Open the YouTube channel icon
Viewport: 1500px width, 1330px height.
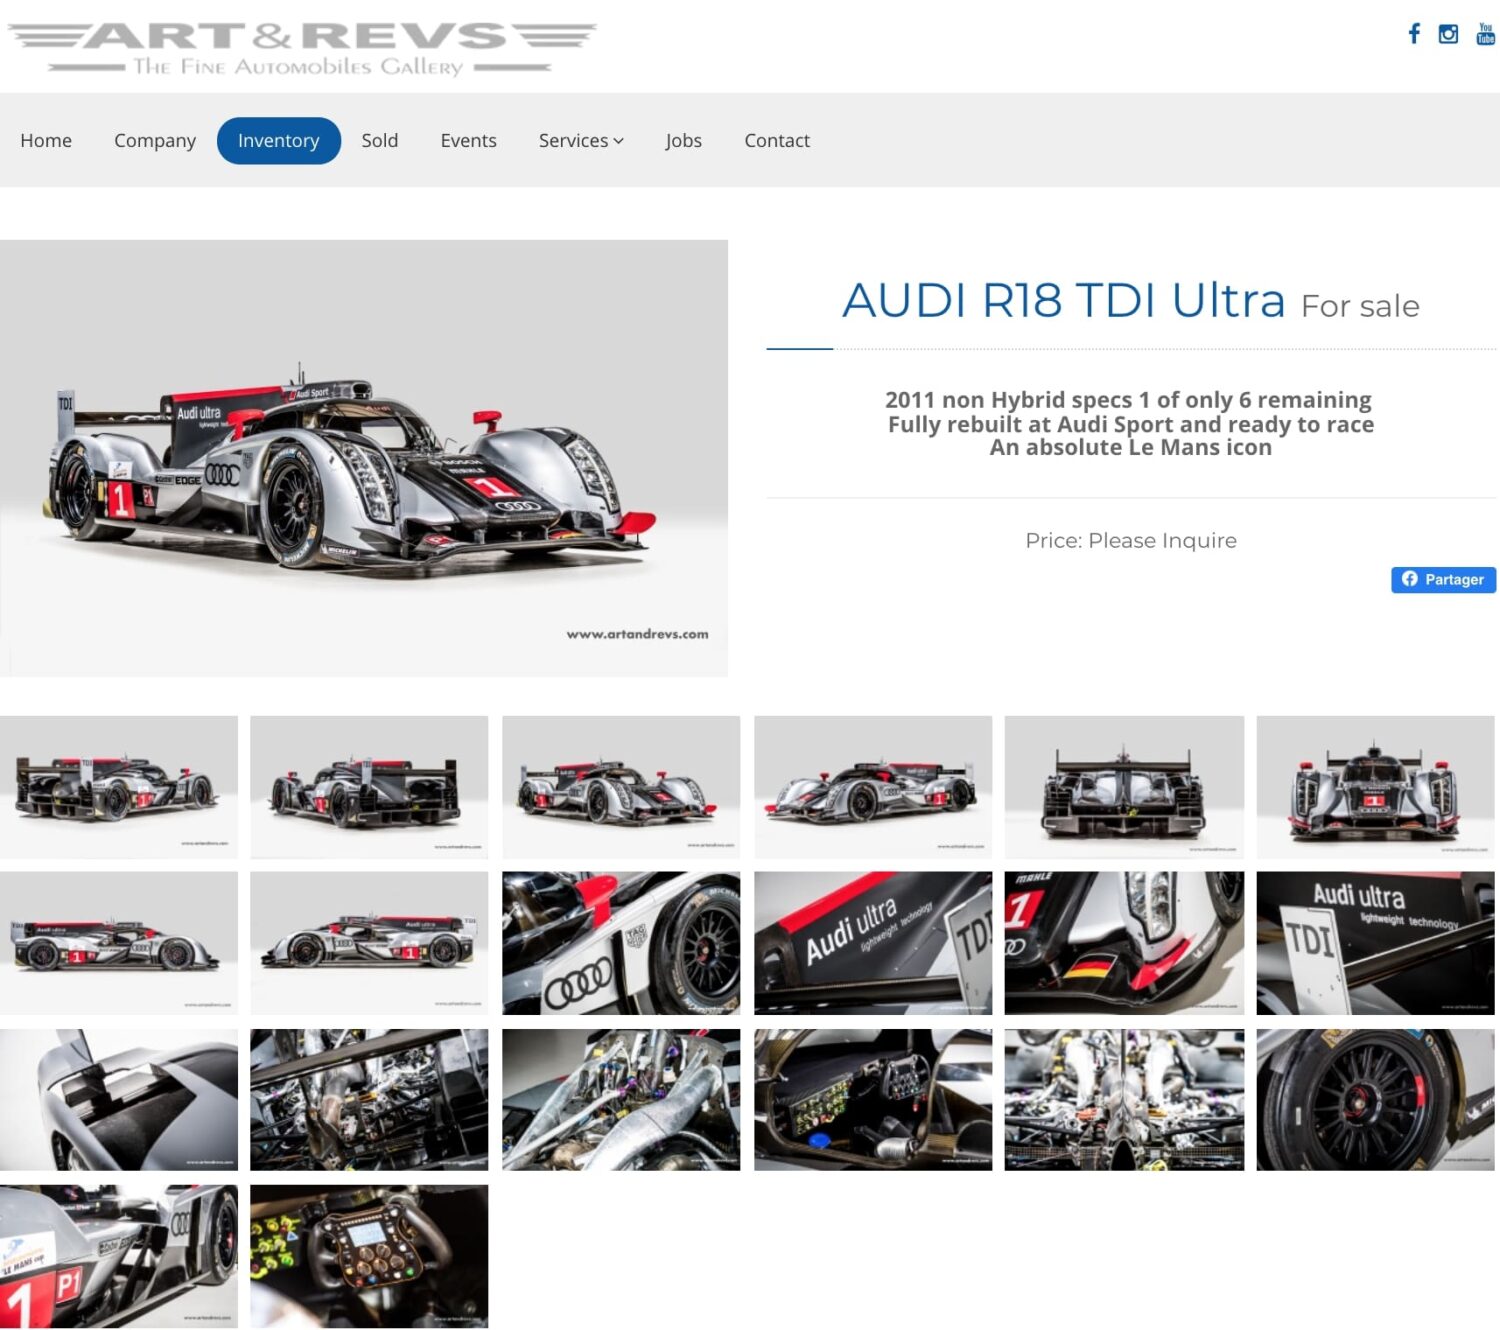pyautogui.click(x=1483, y=33)
